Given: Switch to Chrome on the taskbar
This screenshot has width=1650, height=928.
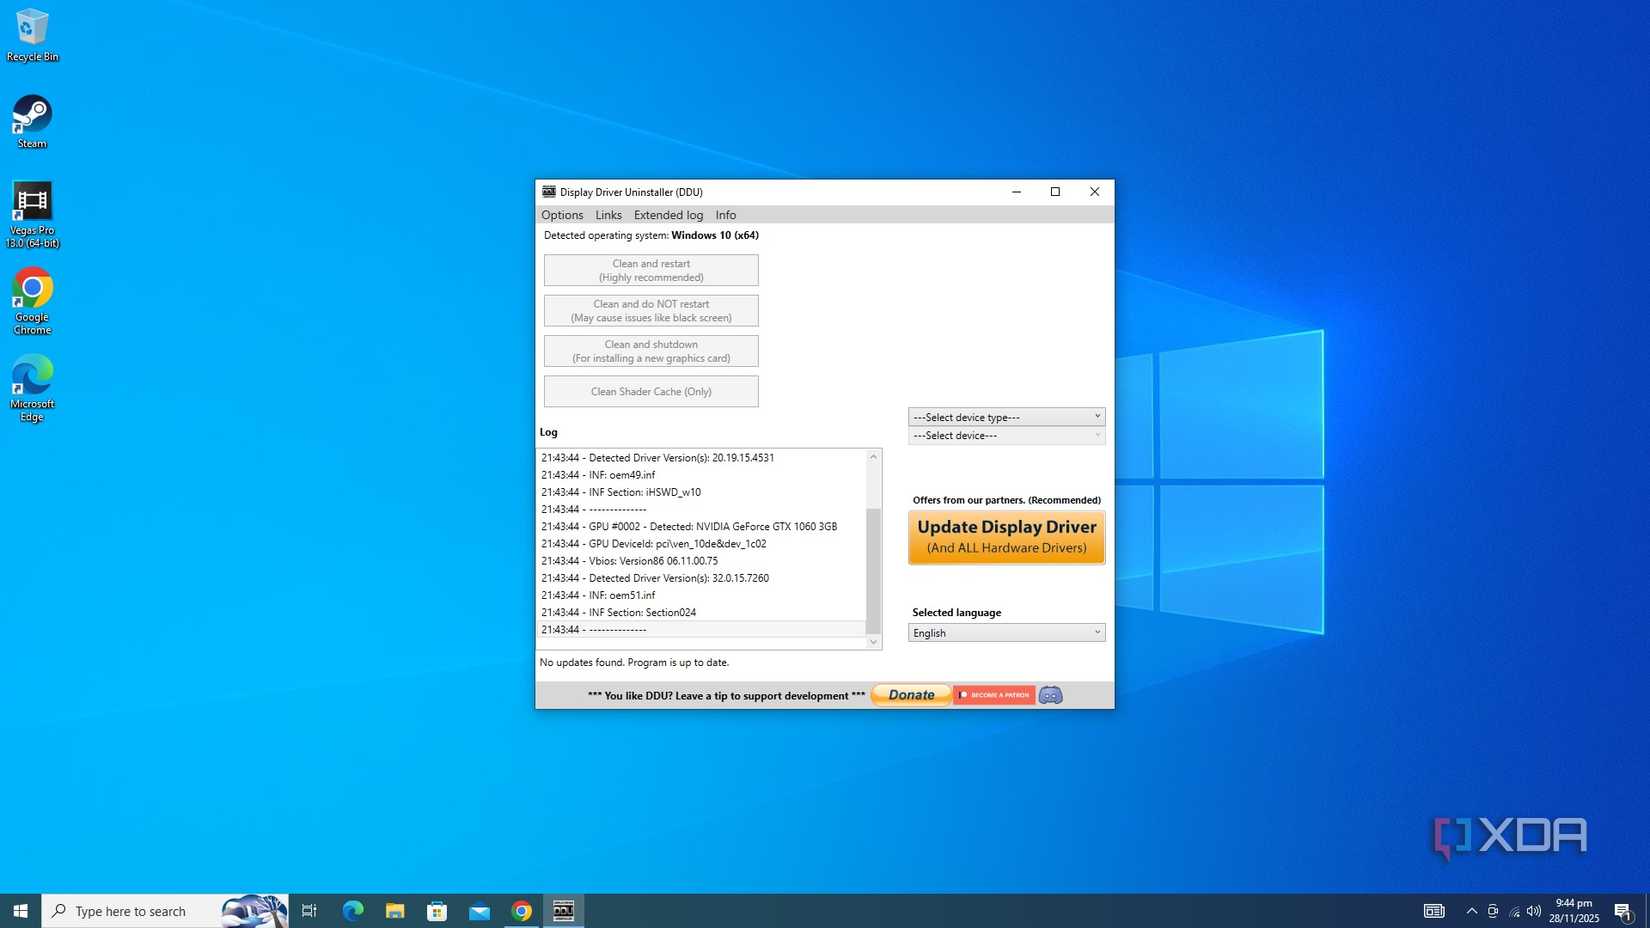Looking at the screenshot, I should click(x=521, y=911).
